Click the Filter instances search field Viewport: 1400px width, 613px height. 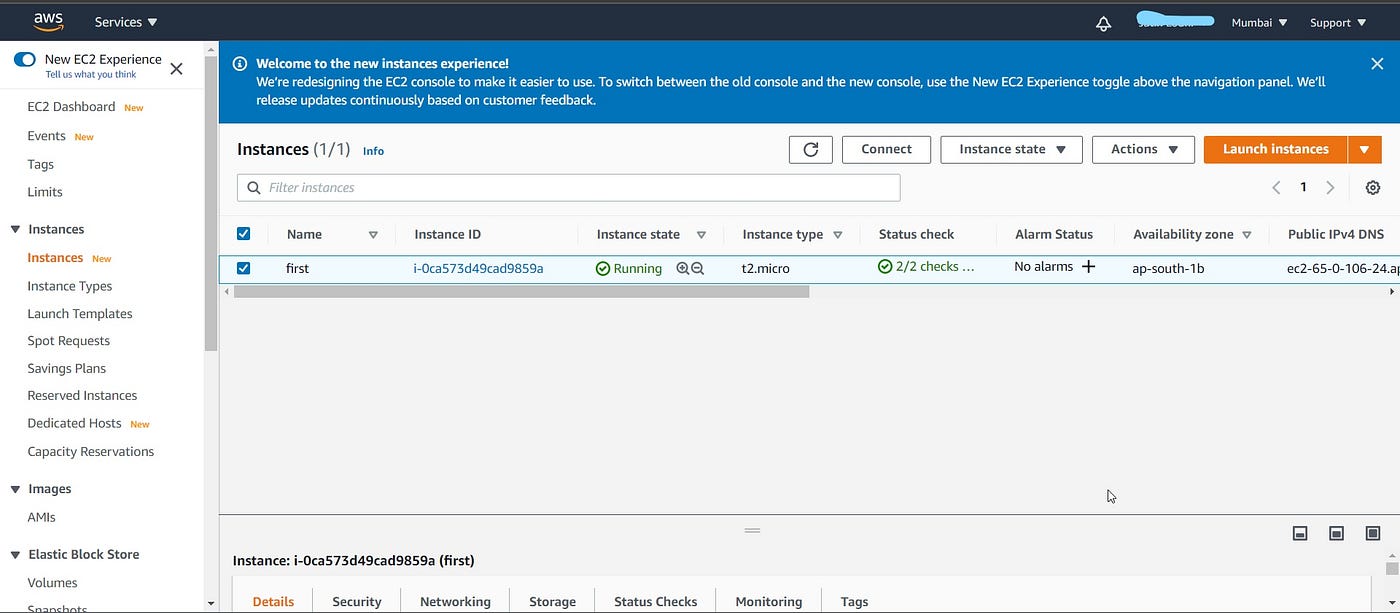569,188
